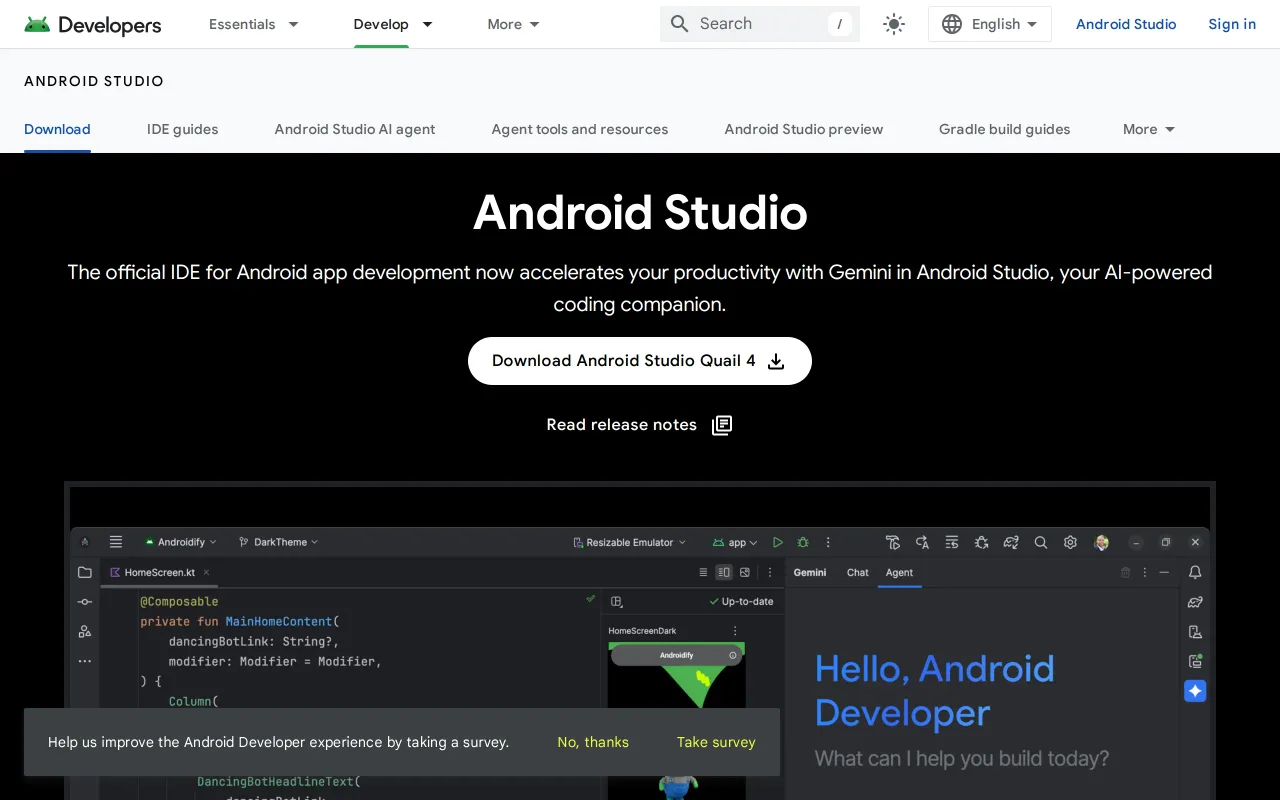This screenshot has width=1280, height=800.
Task: Click the Android Developers logo
Action: coord(93,24)
